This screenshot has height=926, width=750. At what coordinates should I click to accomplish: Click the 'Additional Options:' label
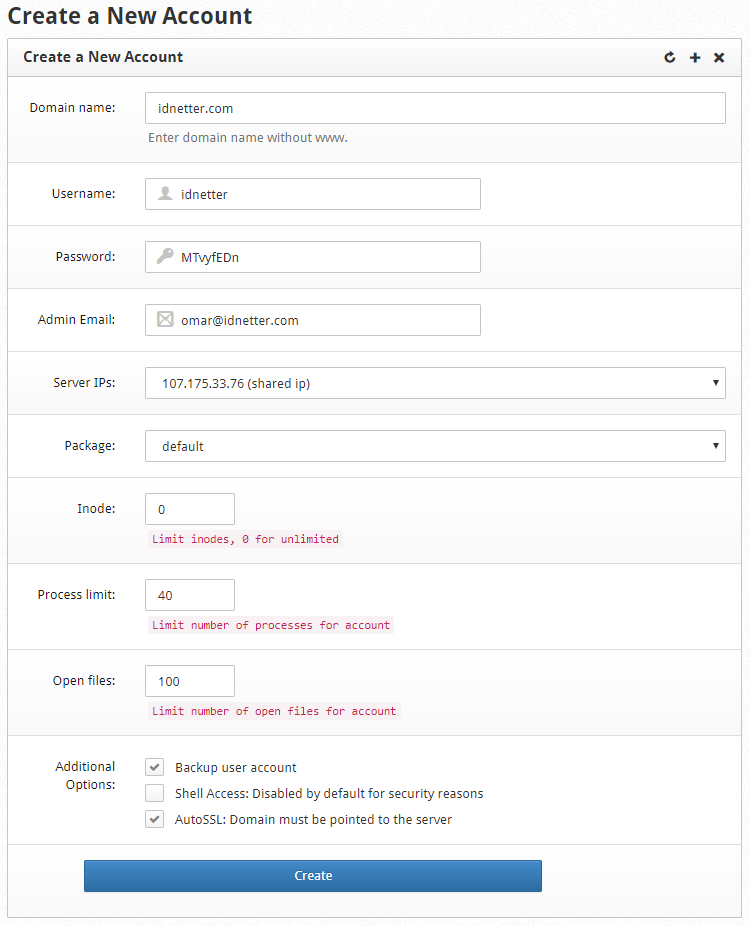86,775
